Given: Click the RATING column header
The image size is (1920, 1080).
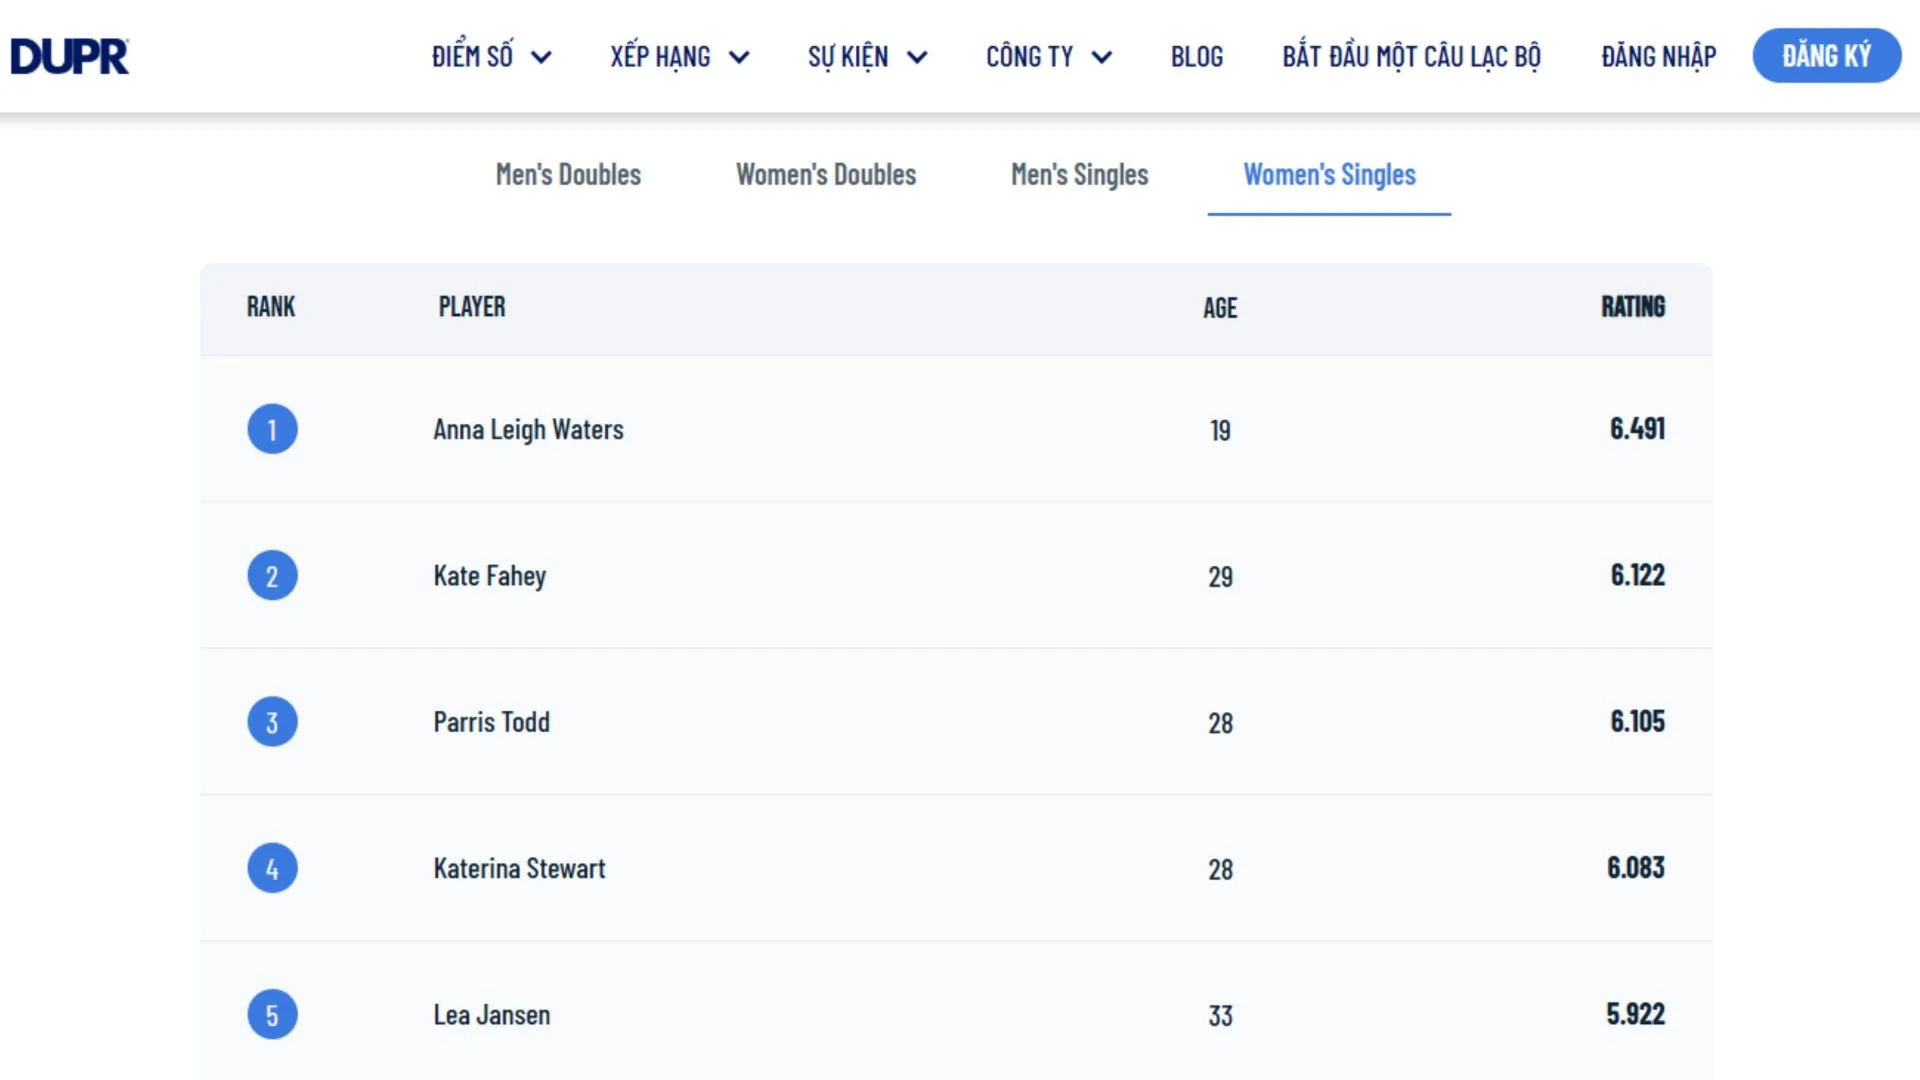Looking at the screenshot, I should pos(1632,307).
